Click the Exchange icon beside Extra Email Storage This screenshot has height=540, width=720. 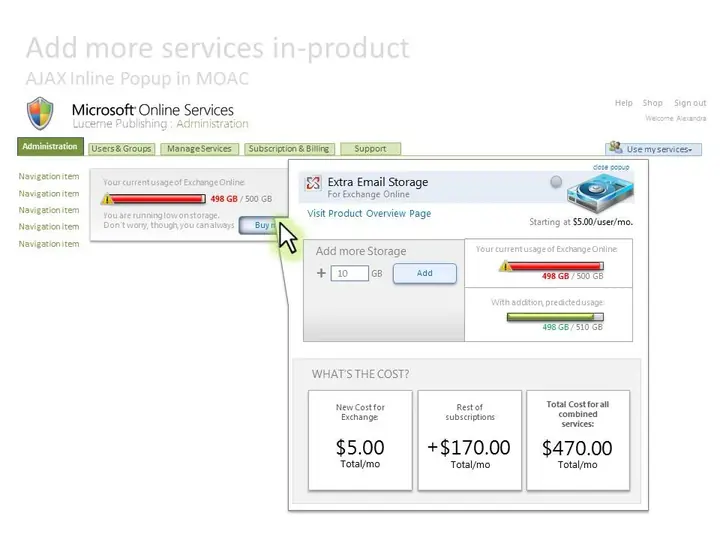tap(313, 183)
